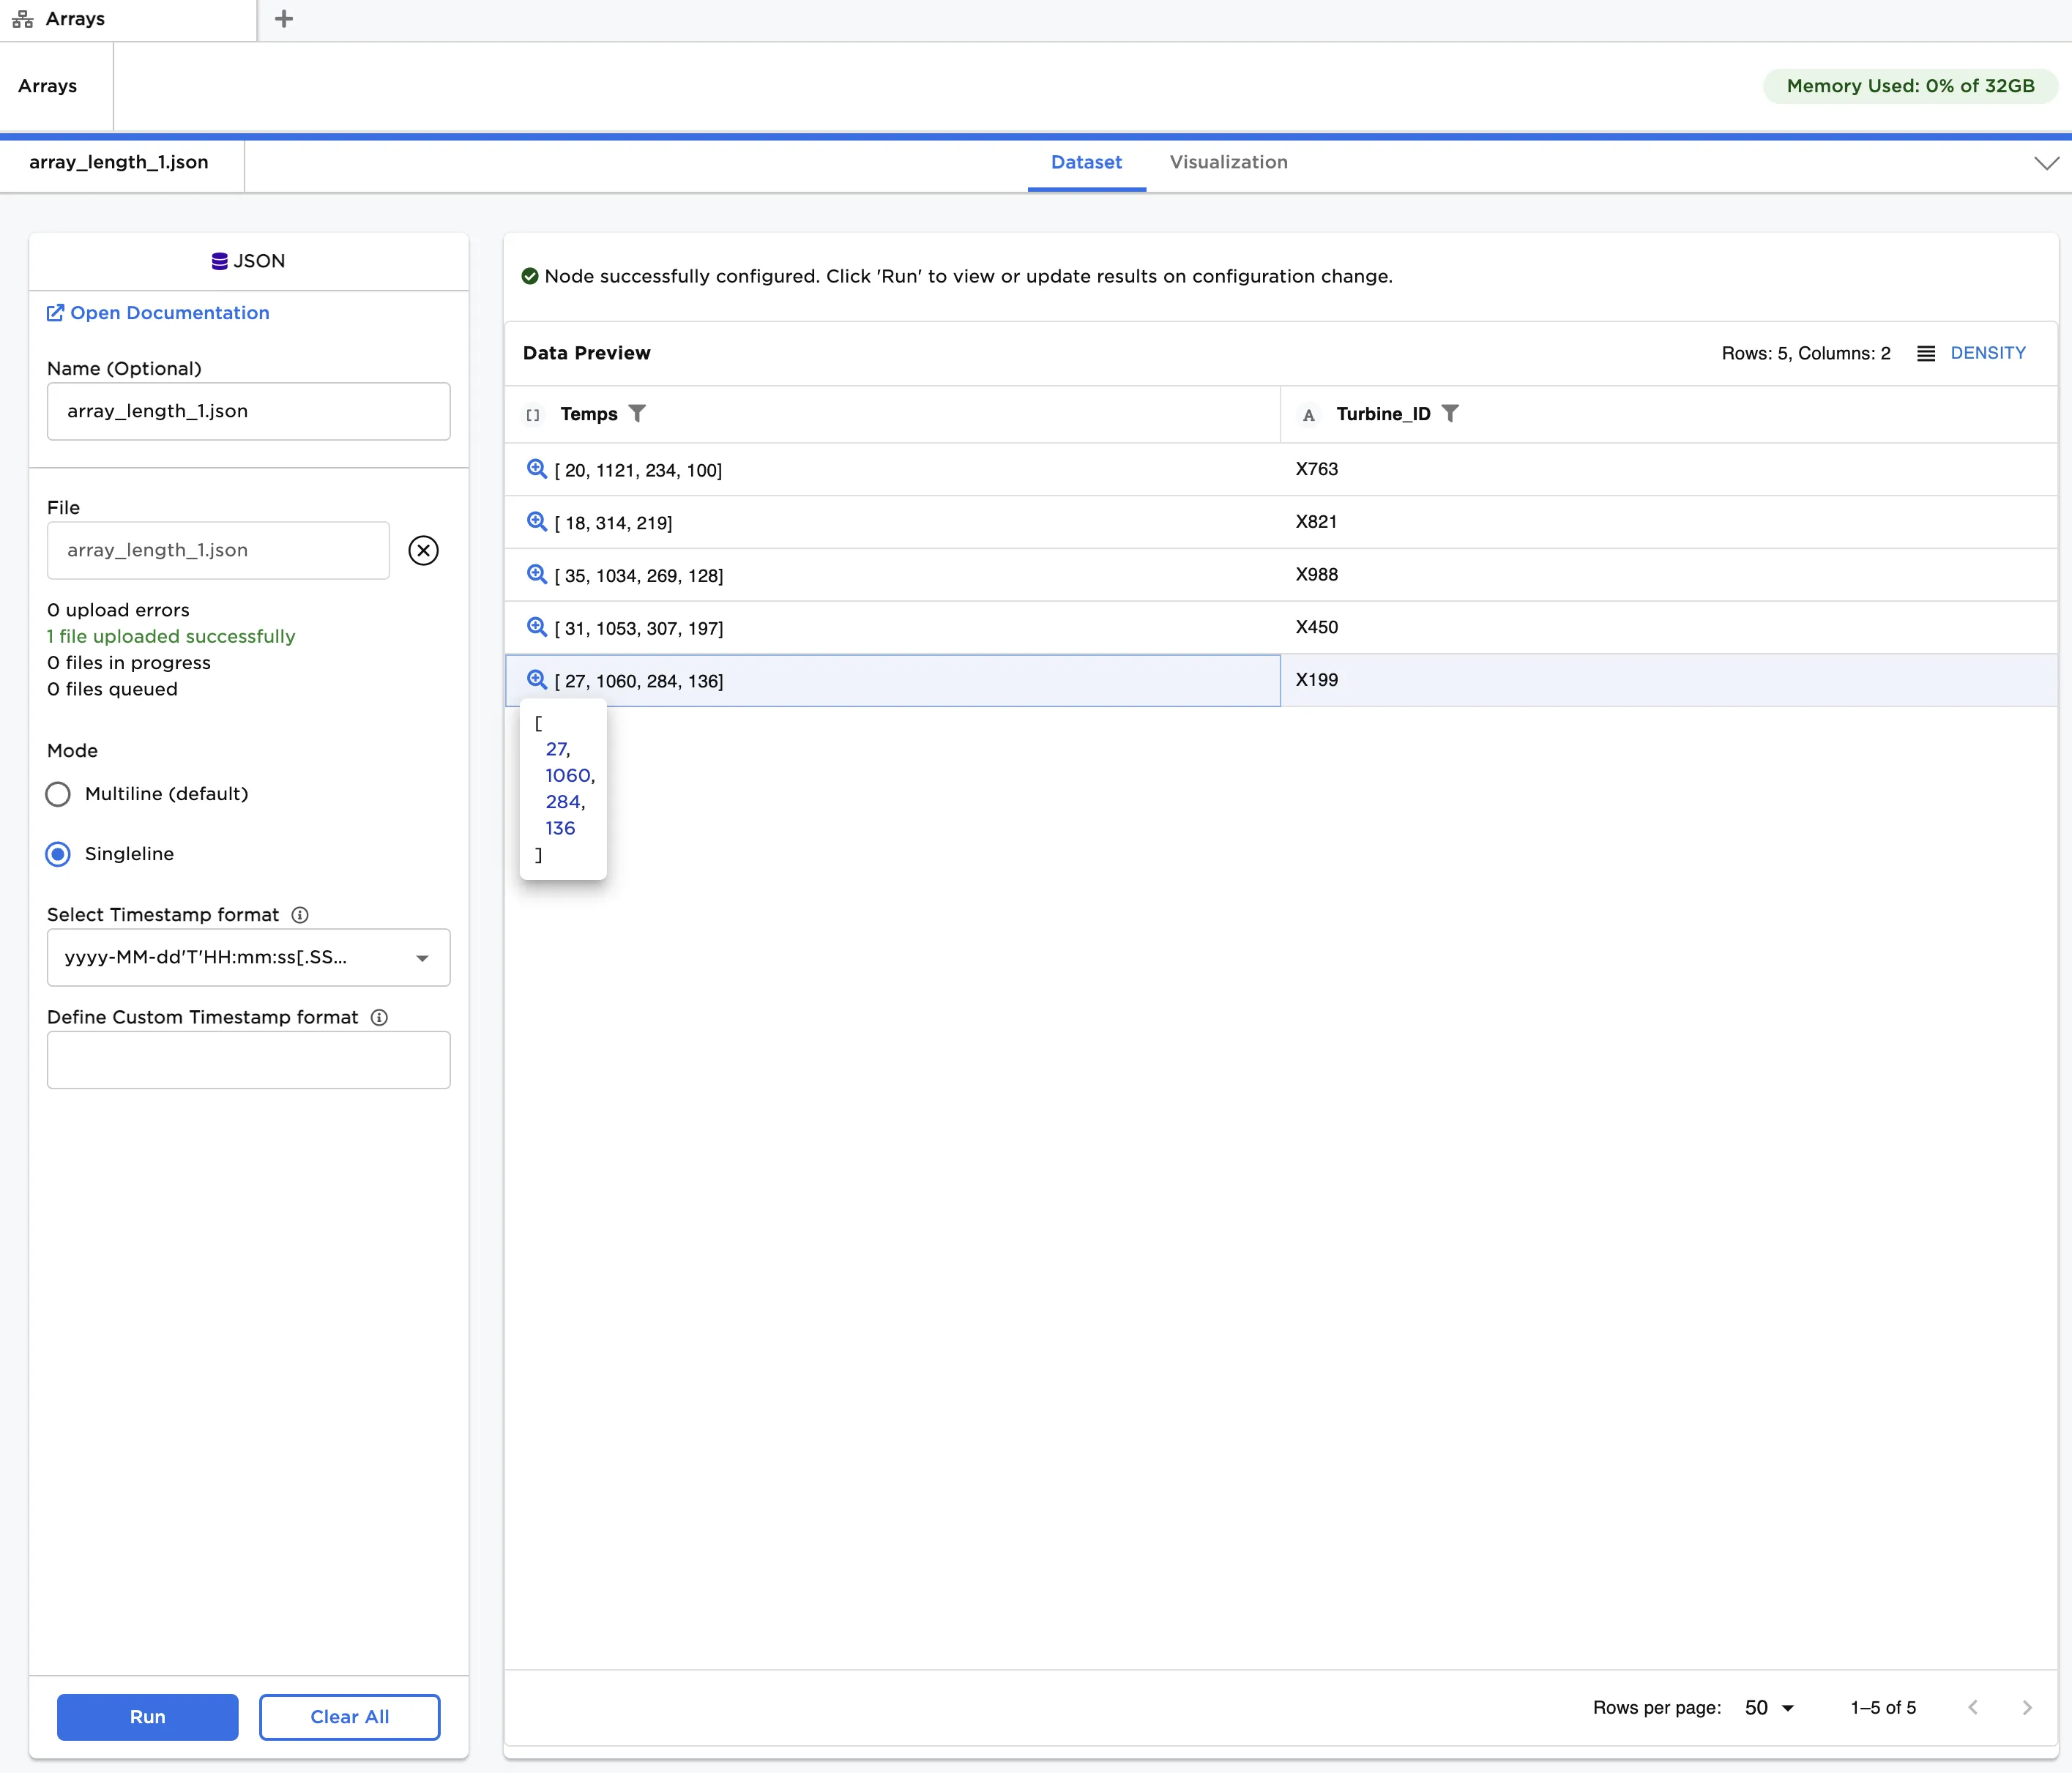The height and width of the screenshot is (1773, 2072).
Task: Filter the Temps column
Action: coord(637,414)
